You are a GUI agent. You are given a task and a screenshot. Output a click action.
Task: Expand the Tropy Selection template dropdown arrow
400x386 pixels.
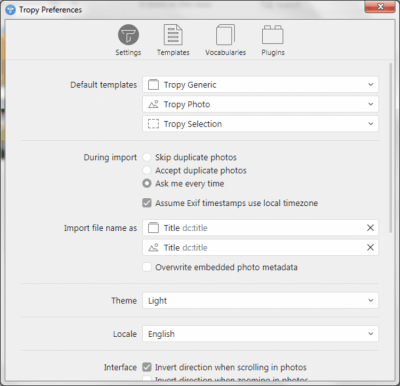[x=371, y=124]
